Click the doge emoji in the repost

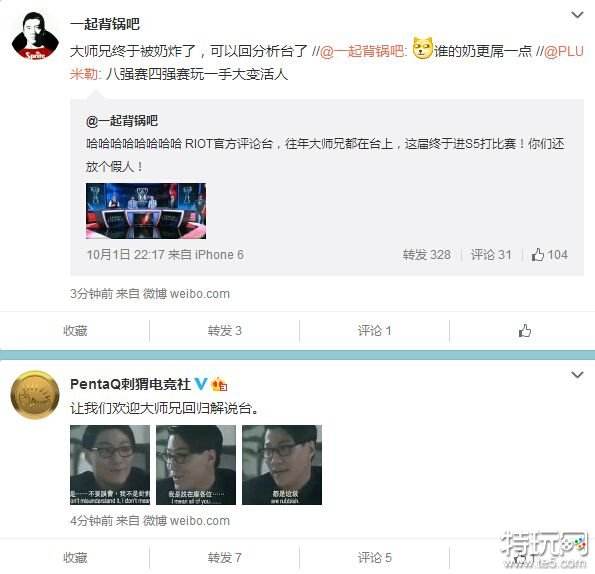422,49
